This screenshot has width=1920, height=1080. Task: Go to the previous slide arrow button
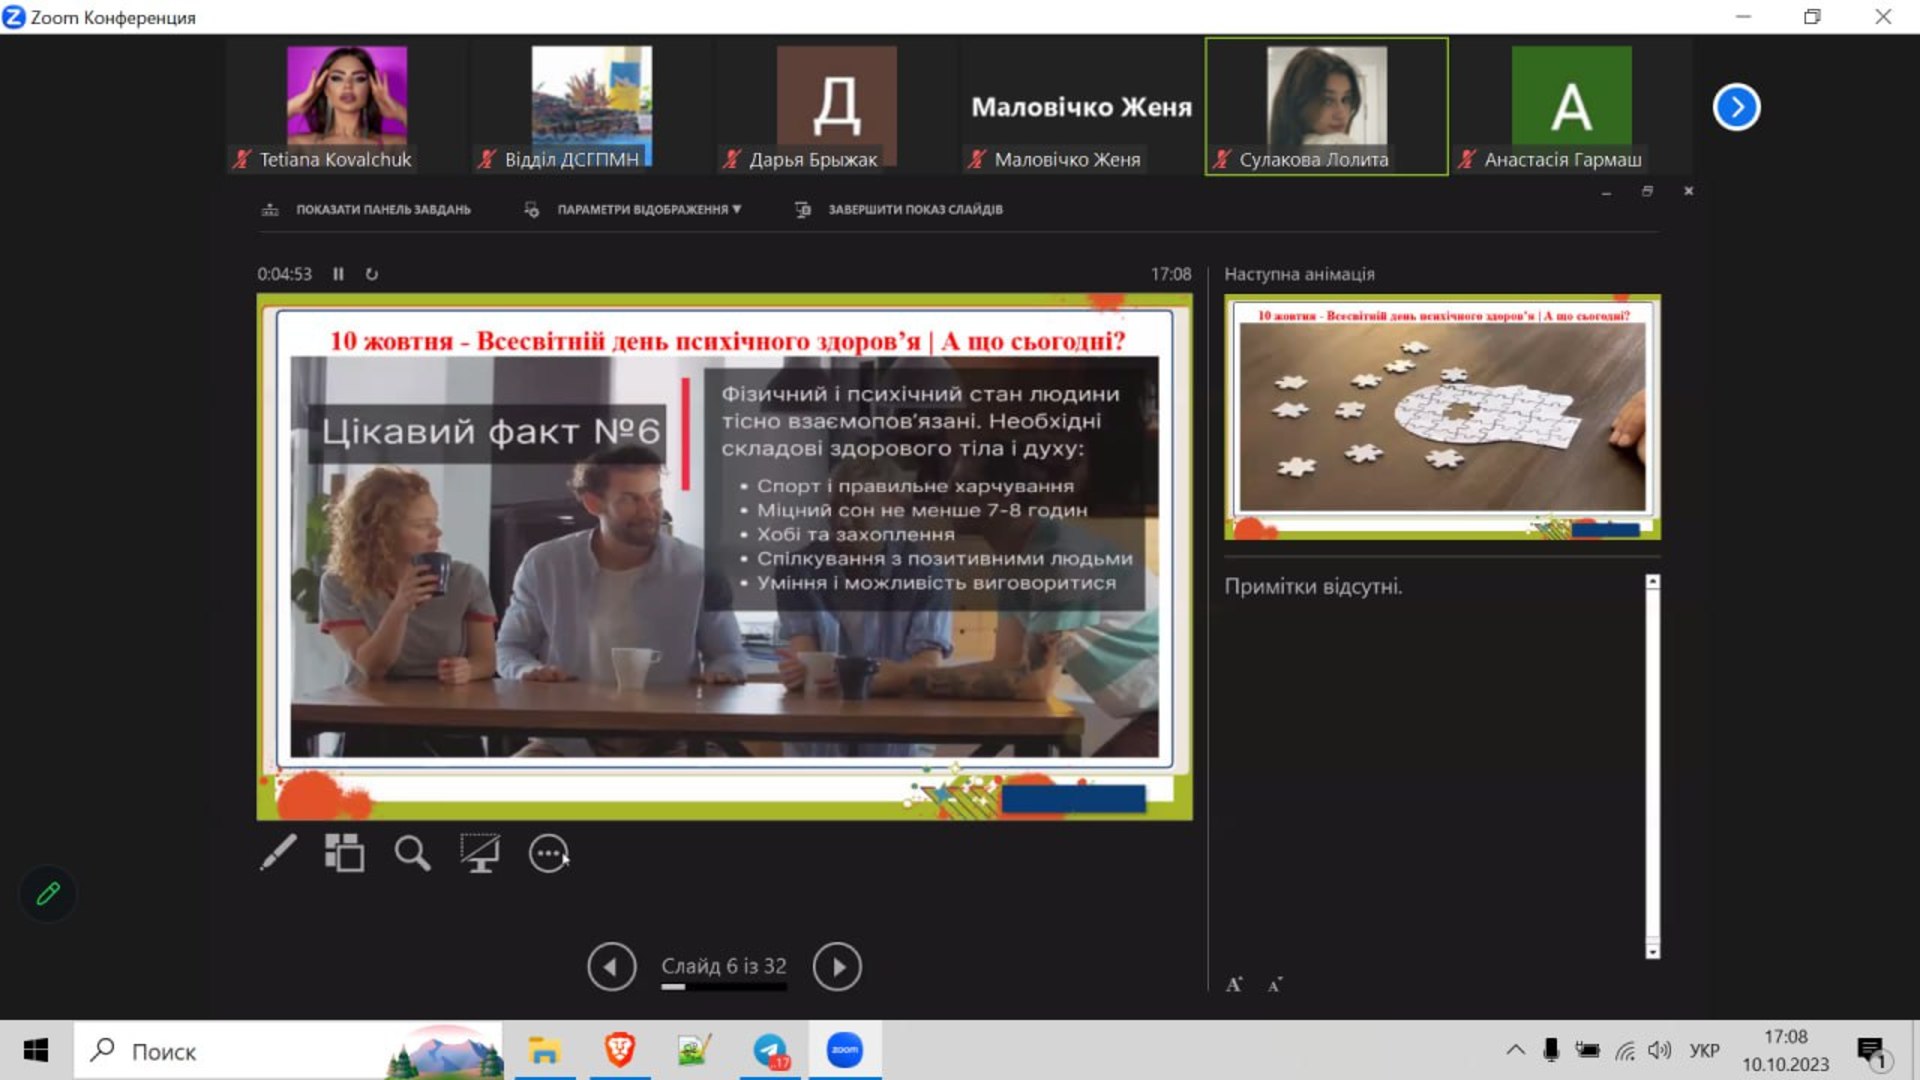coord(611,967)
